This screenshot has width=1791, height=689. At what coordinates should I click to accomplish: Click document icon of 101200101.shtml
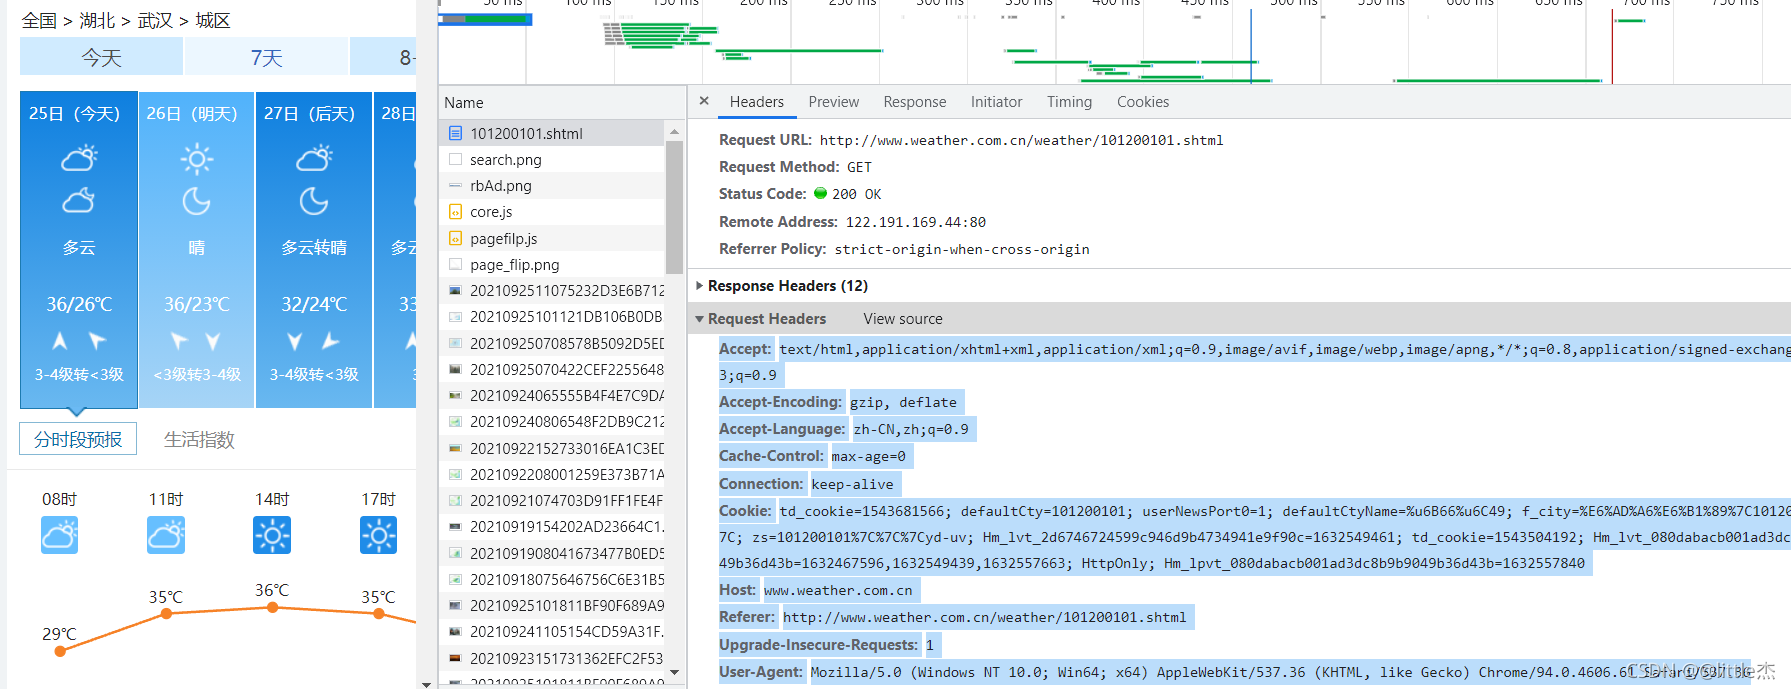click(455, 133)
